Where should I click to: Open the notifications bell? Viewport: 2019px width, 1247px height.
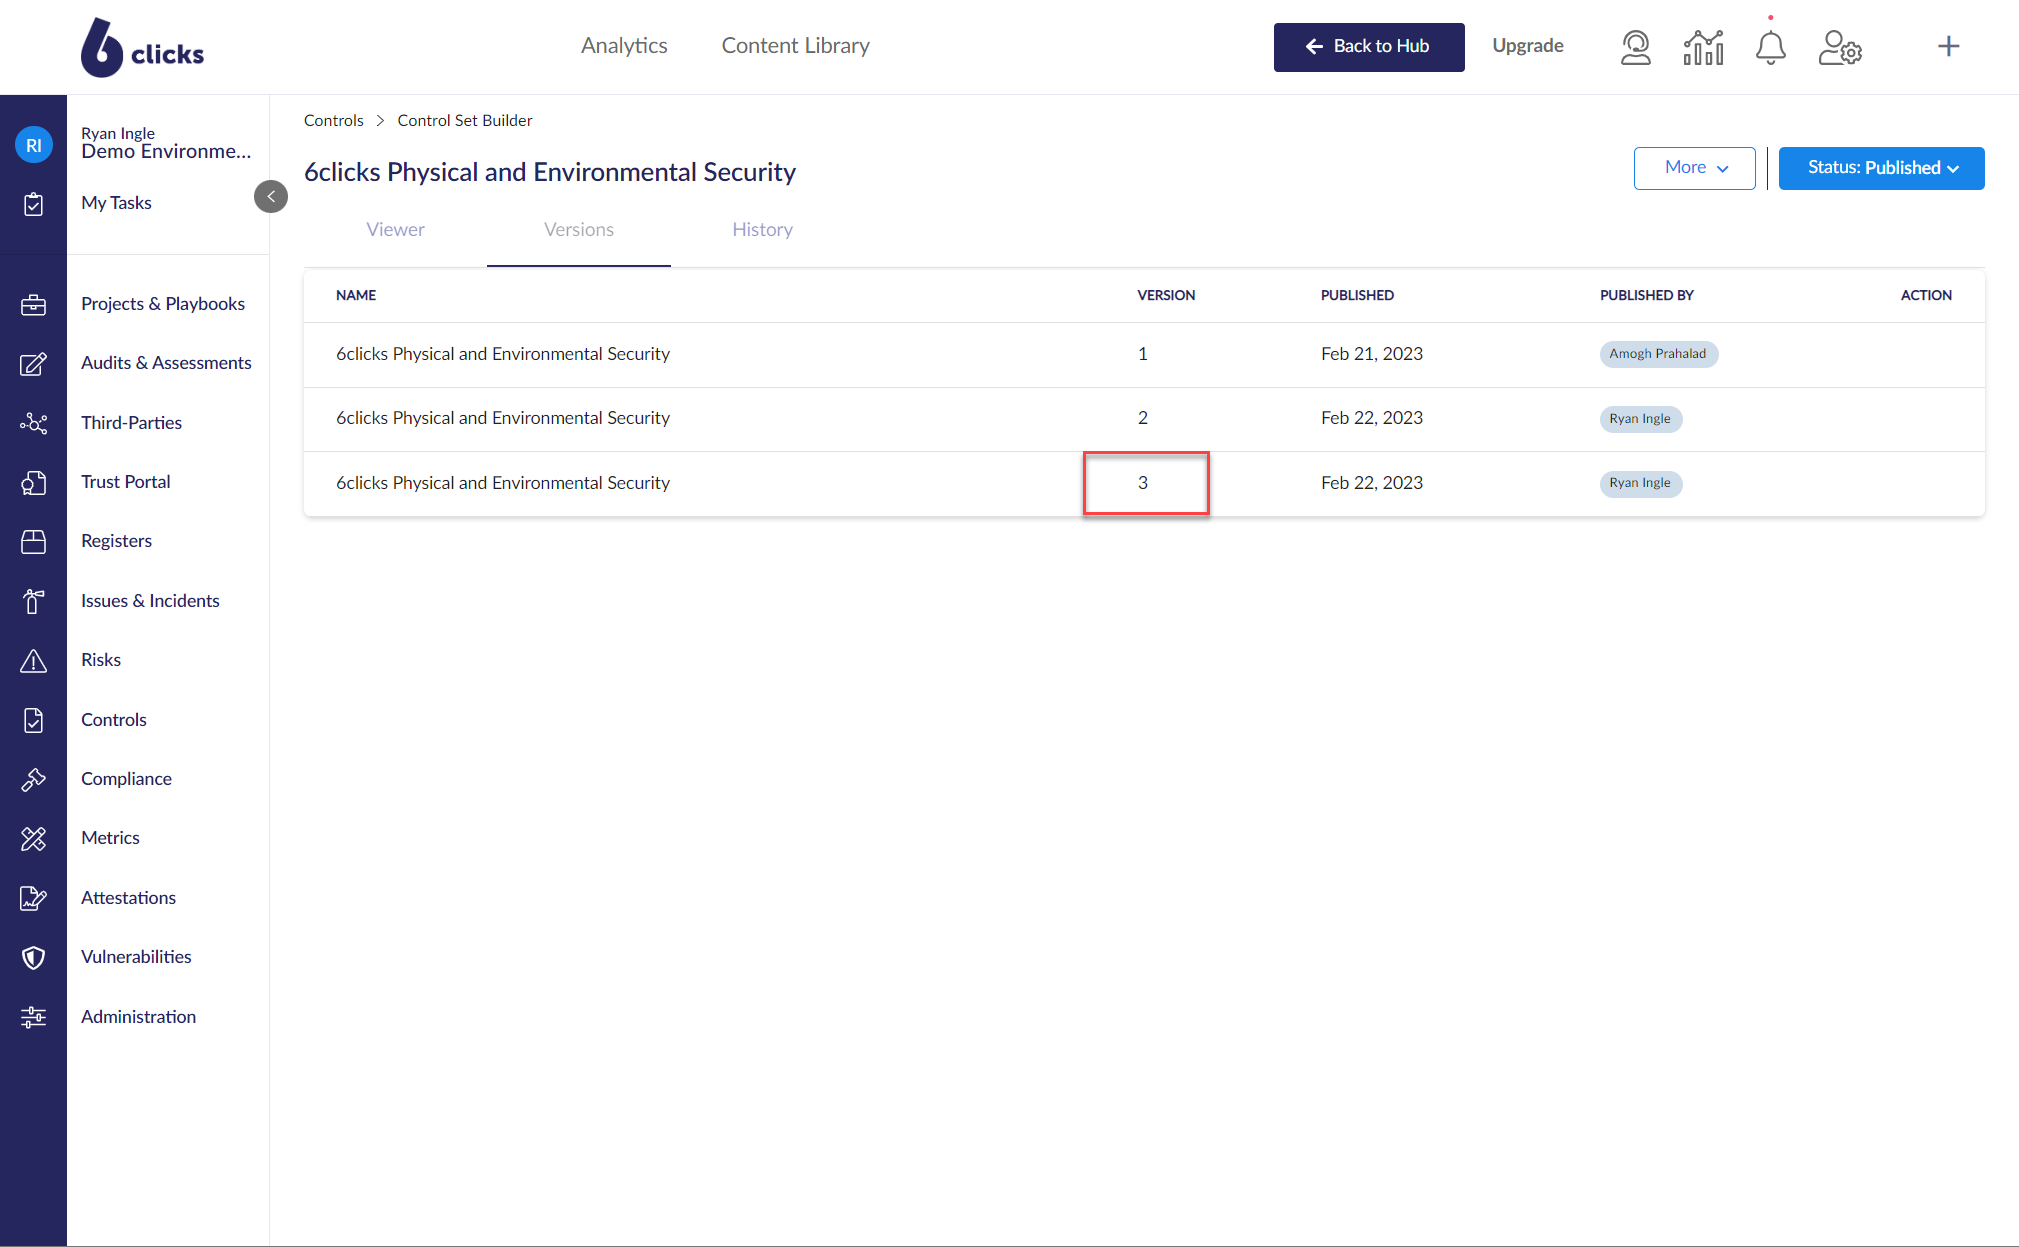(x=1770, y=47)
